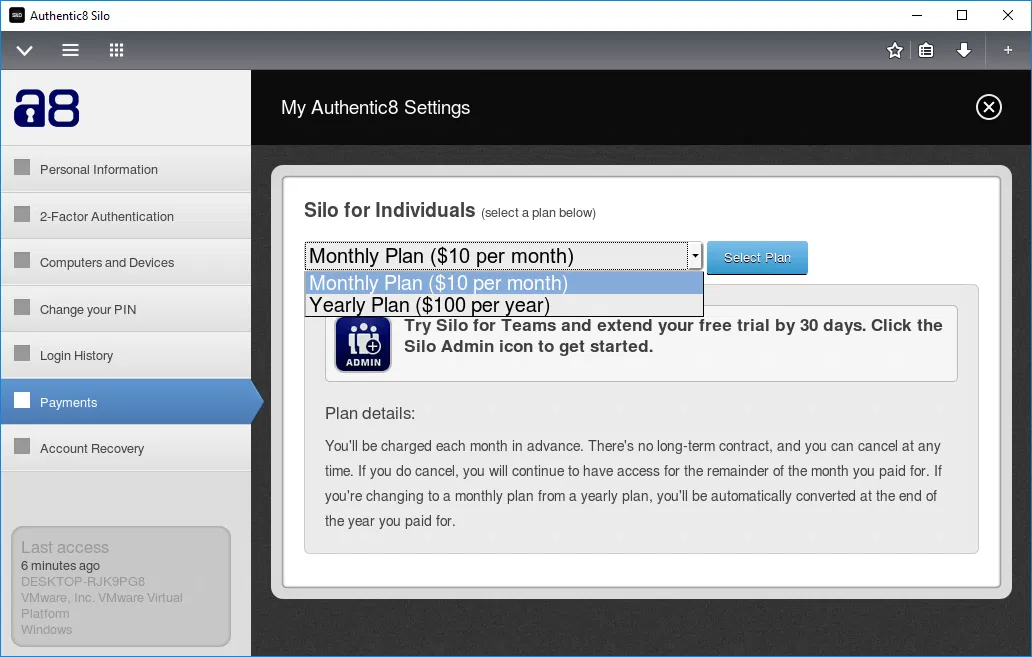Click the chevron-down icon in the toolbar
The width and height of the screenshot is (1032, 657).
[x=24, y=51]
